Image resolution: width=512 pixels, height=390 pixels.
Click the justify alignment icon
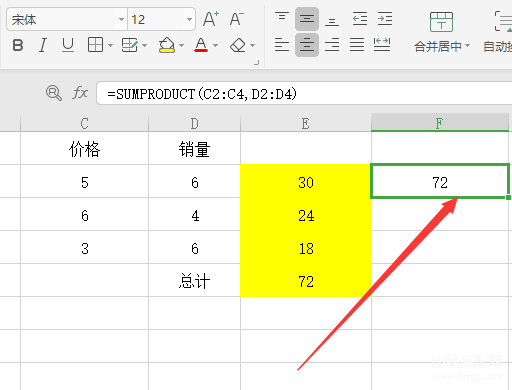357,45
